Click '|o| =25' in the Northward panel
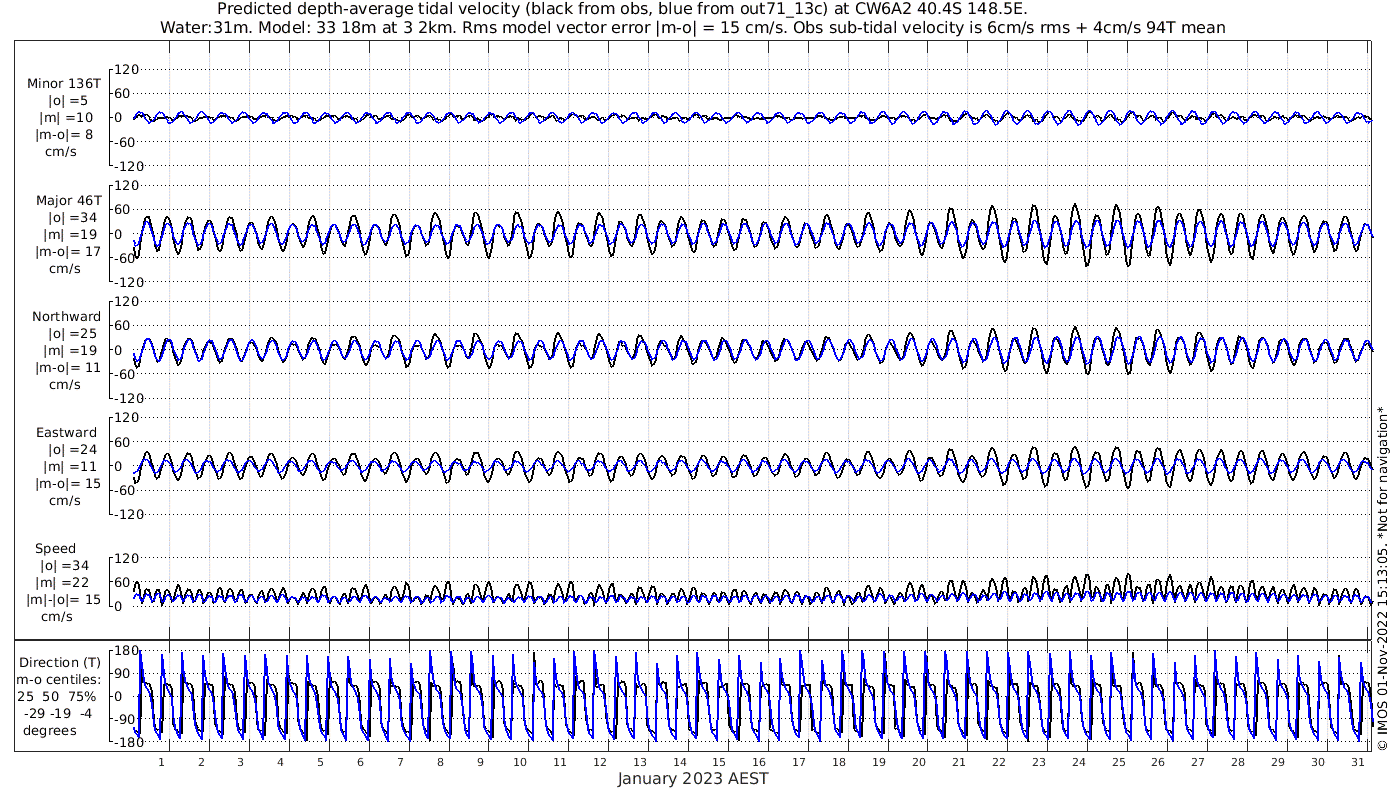Screen dimensions: 1400x800 [x=67, y=334]
